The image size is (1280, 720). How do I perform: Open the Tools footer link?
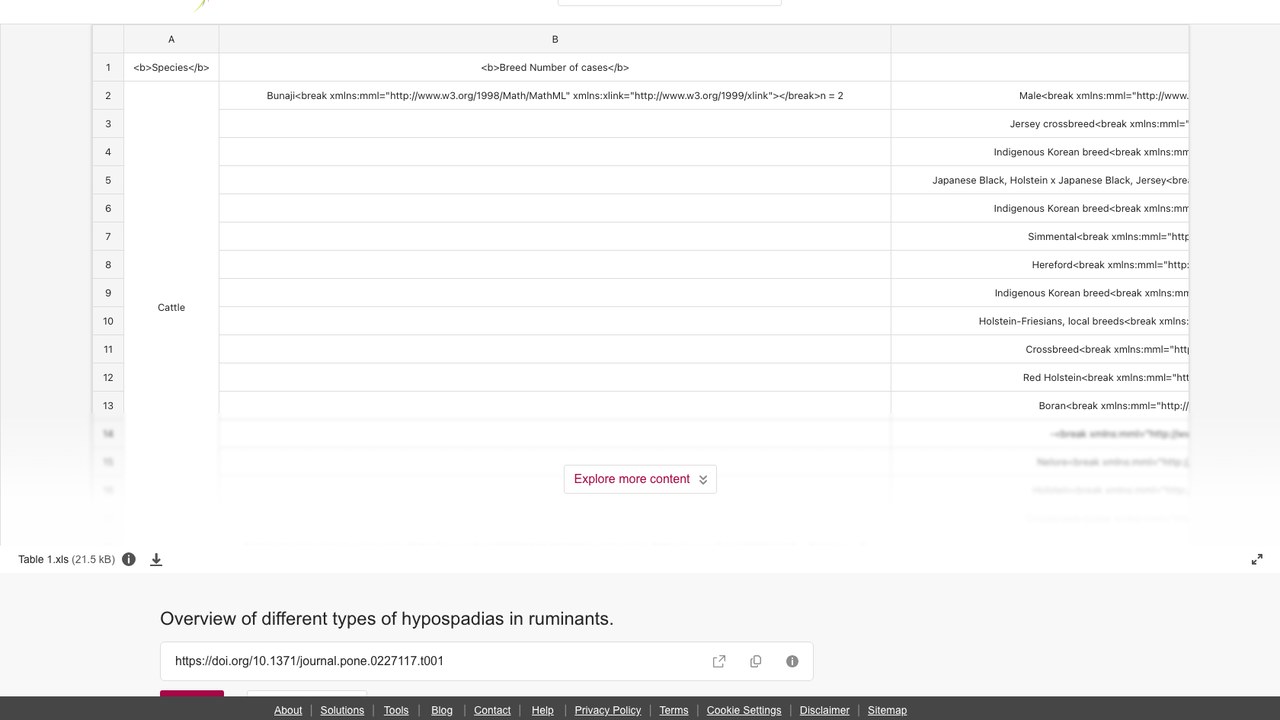396,710
